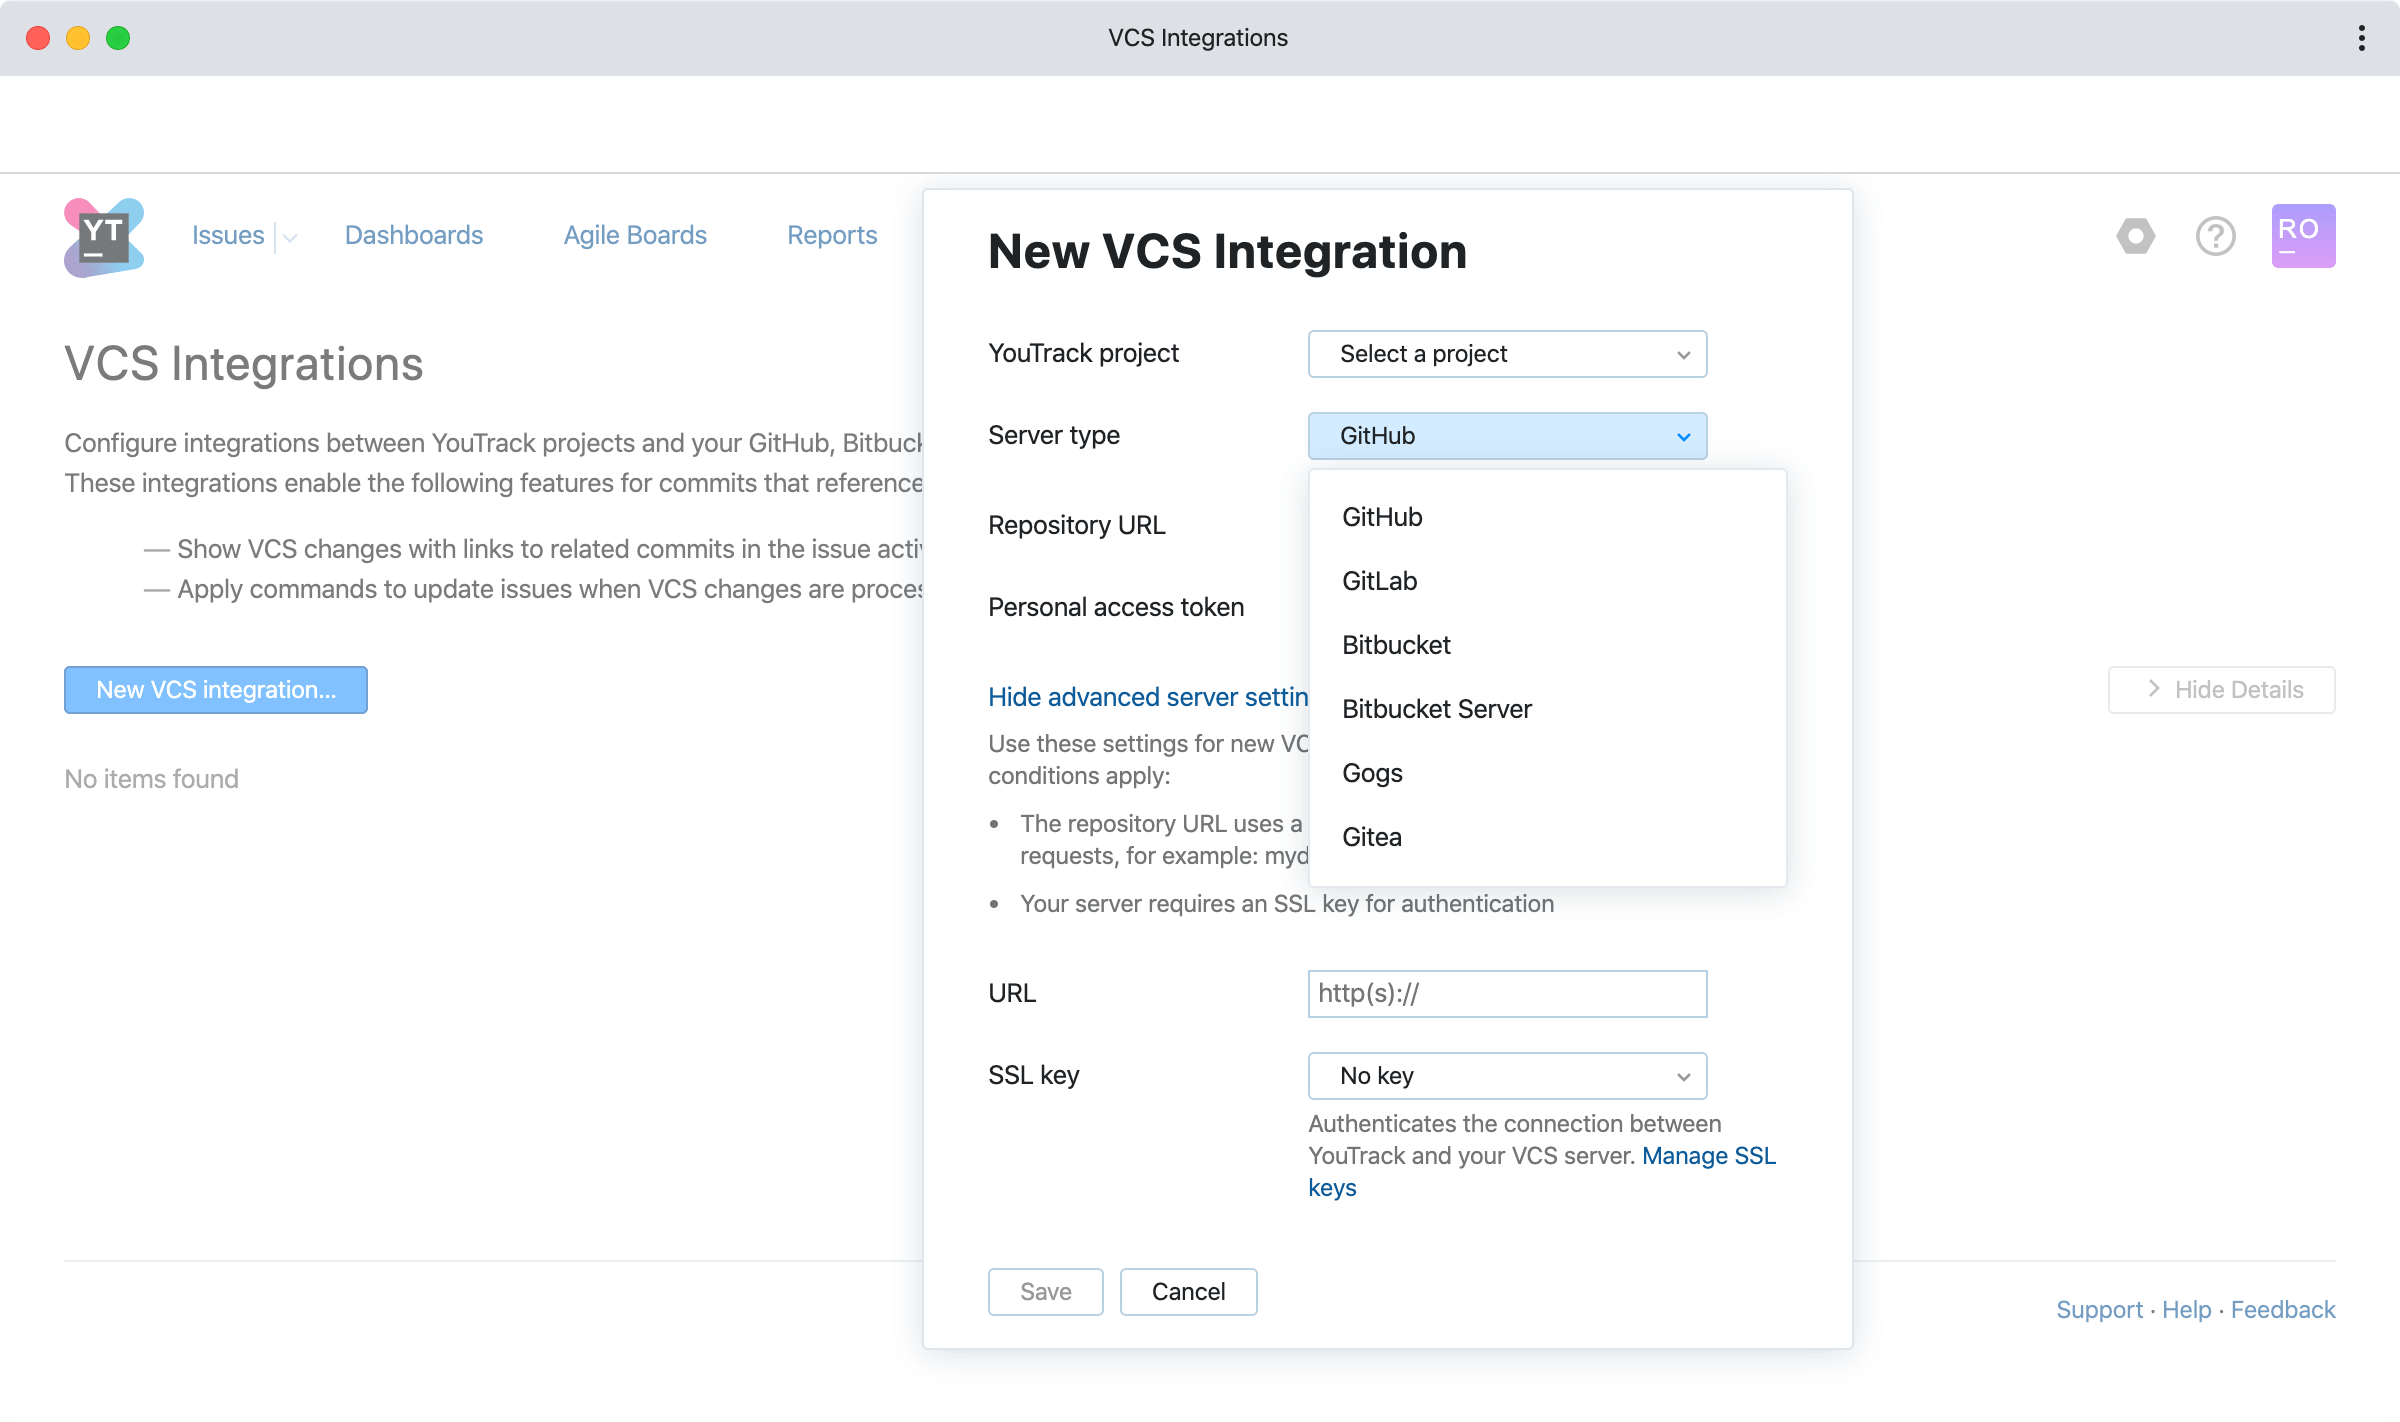The height and width of the screenshot is (1422, 2400).
Task: Open the Select a project dropdown
Action: coord(1507,354)
